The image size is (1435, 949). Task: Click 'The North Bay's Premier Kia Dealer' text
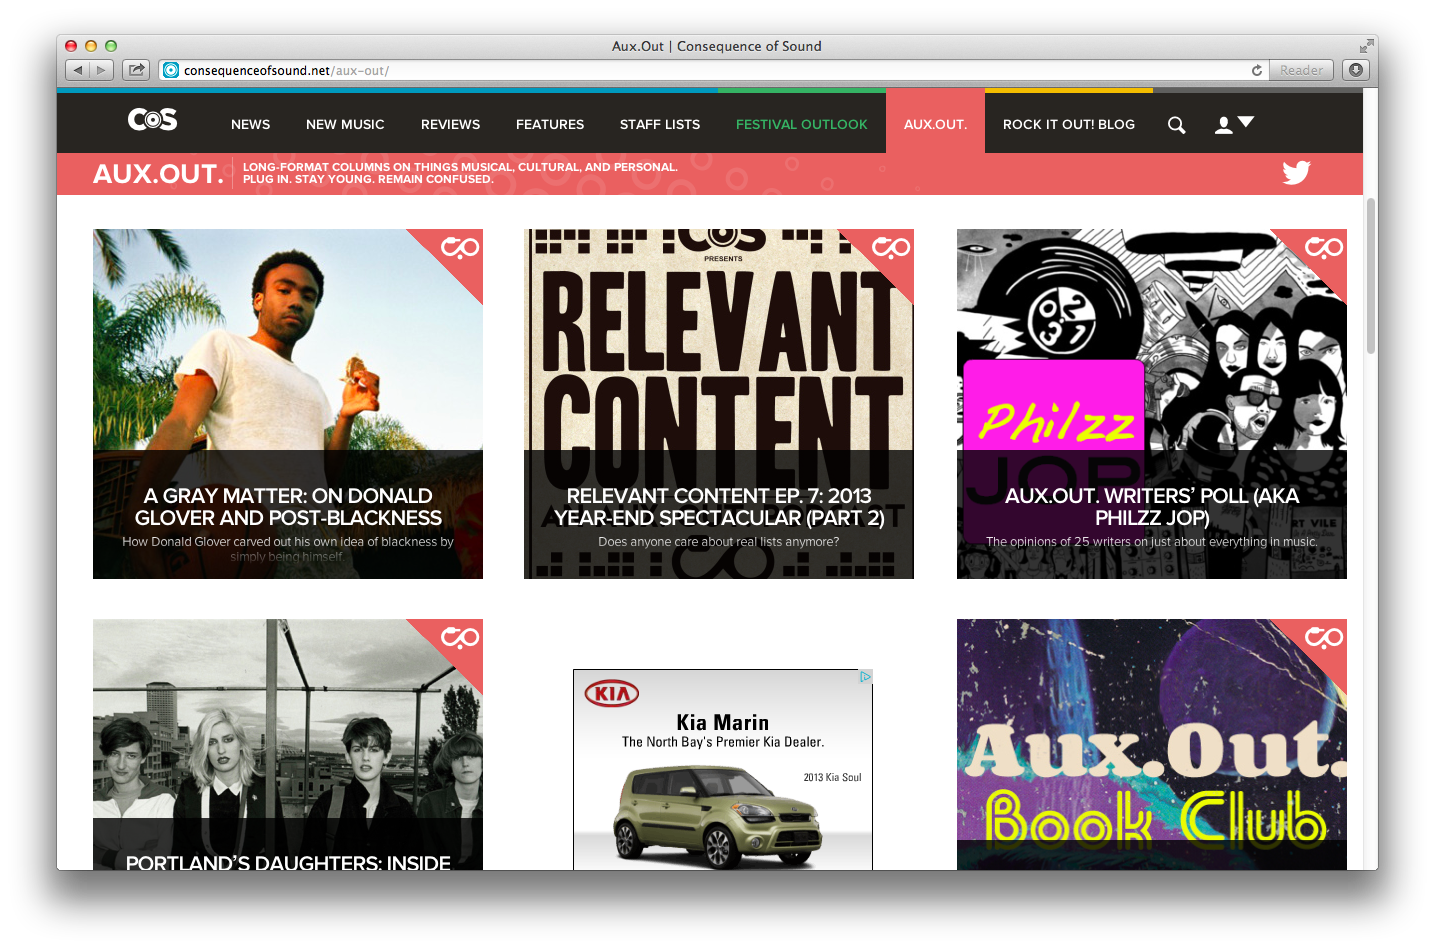coord(723,742)
